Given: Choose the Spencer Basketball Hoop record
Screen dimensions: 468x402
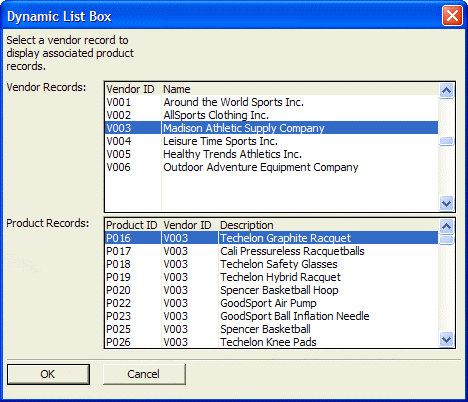Looking at the screenshot, I should click(x=271, y=290).
